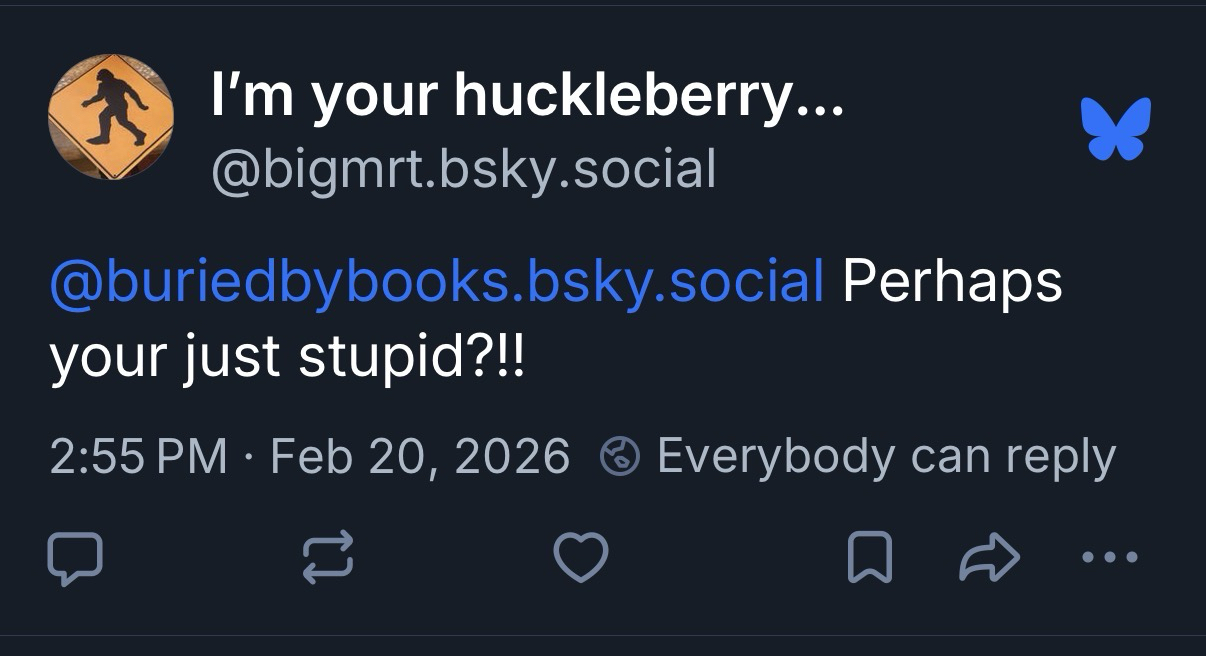Click the 2:55 PM time text
Screen dimensions: 1206x656
click(138, 458)
